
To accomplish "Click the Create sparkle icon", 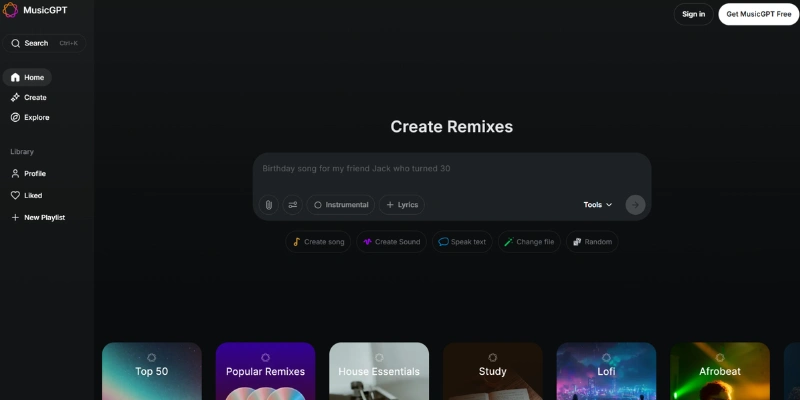I will point(15,97).
